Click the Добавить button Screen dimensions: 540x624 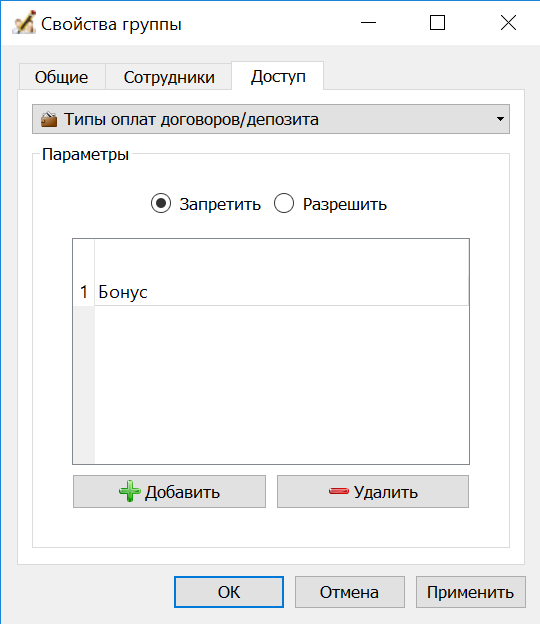click(x=169, y=491)
